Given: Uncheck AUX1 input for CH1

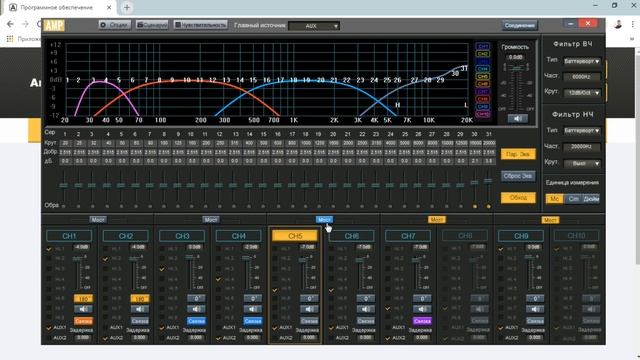Looking at the screenshot, I should point(49,328).
